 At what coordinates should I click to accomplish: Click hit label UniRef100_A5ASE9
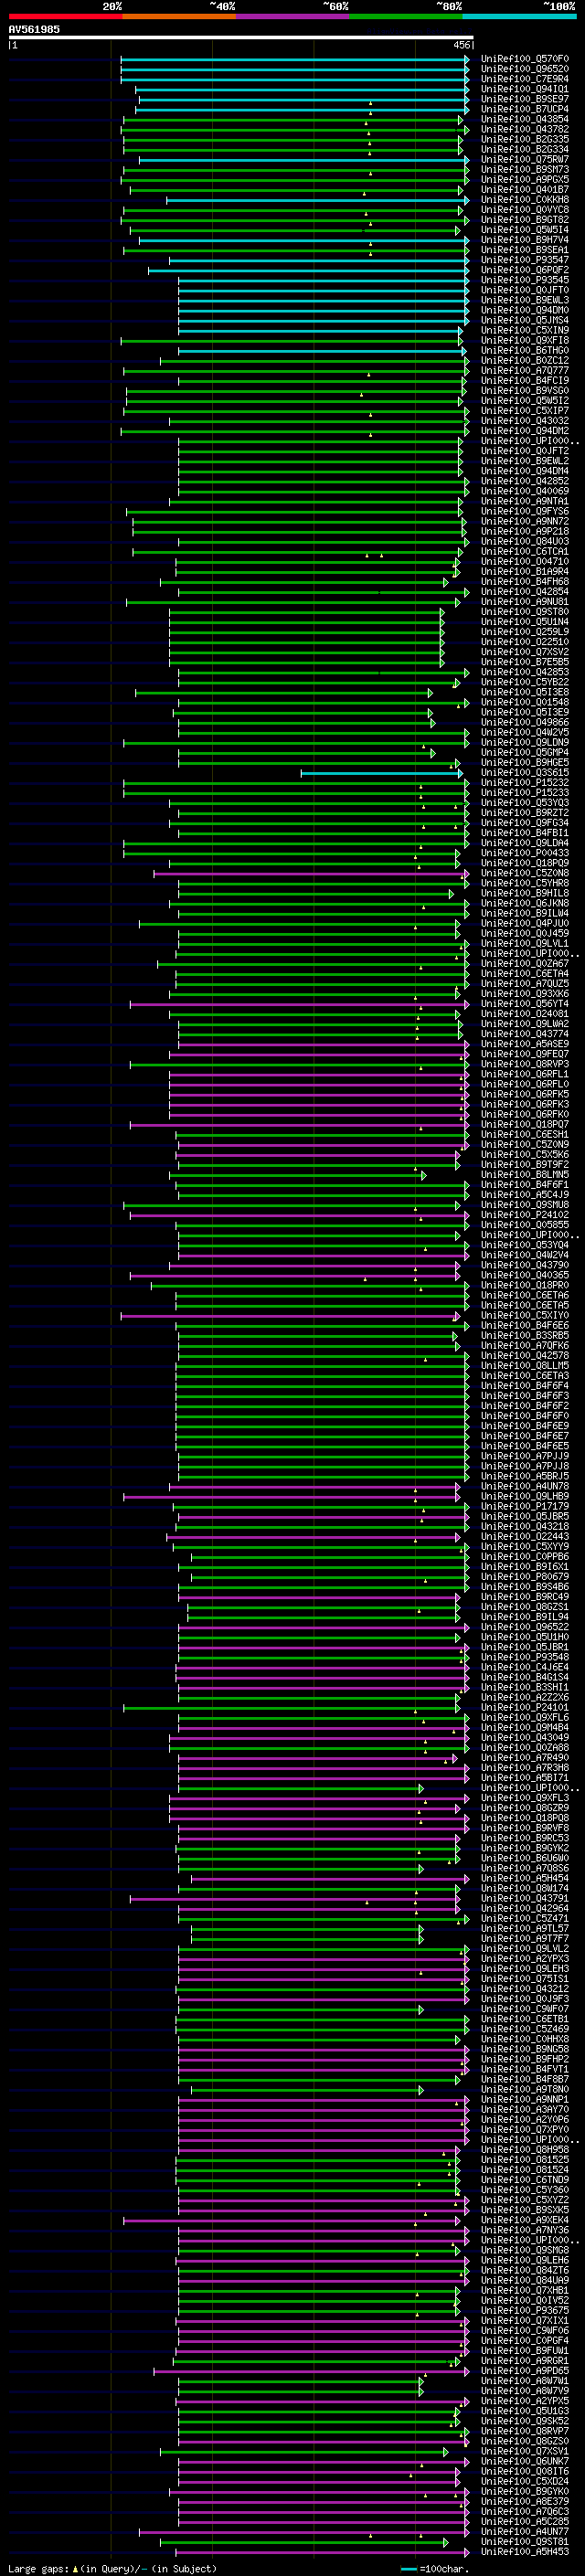pyautogui.click(x=525, y=1044)
